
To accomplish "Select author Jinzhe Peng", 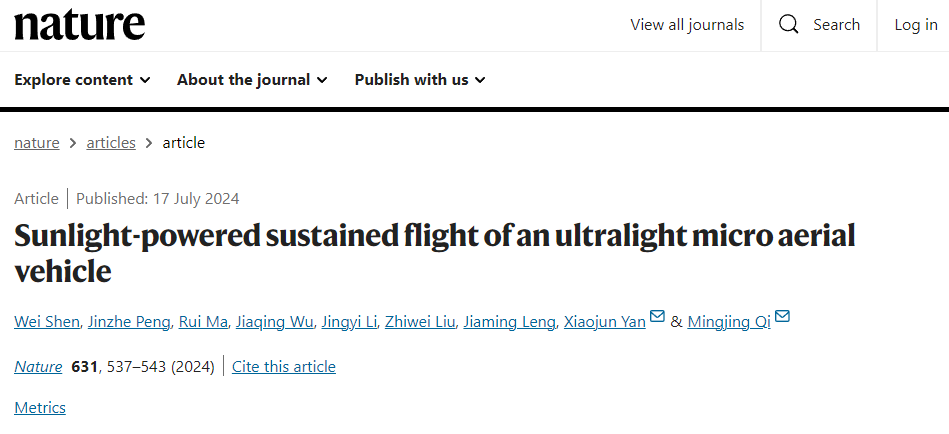I will coord(129,322).
